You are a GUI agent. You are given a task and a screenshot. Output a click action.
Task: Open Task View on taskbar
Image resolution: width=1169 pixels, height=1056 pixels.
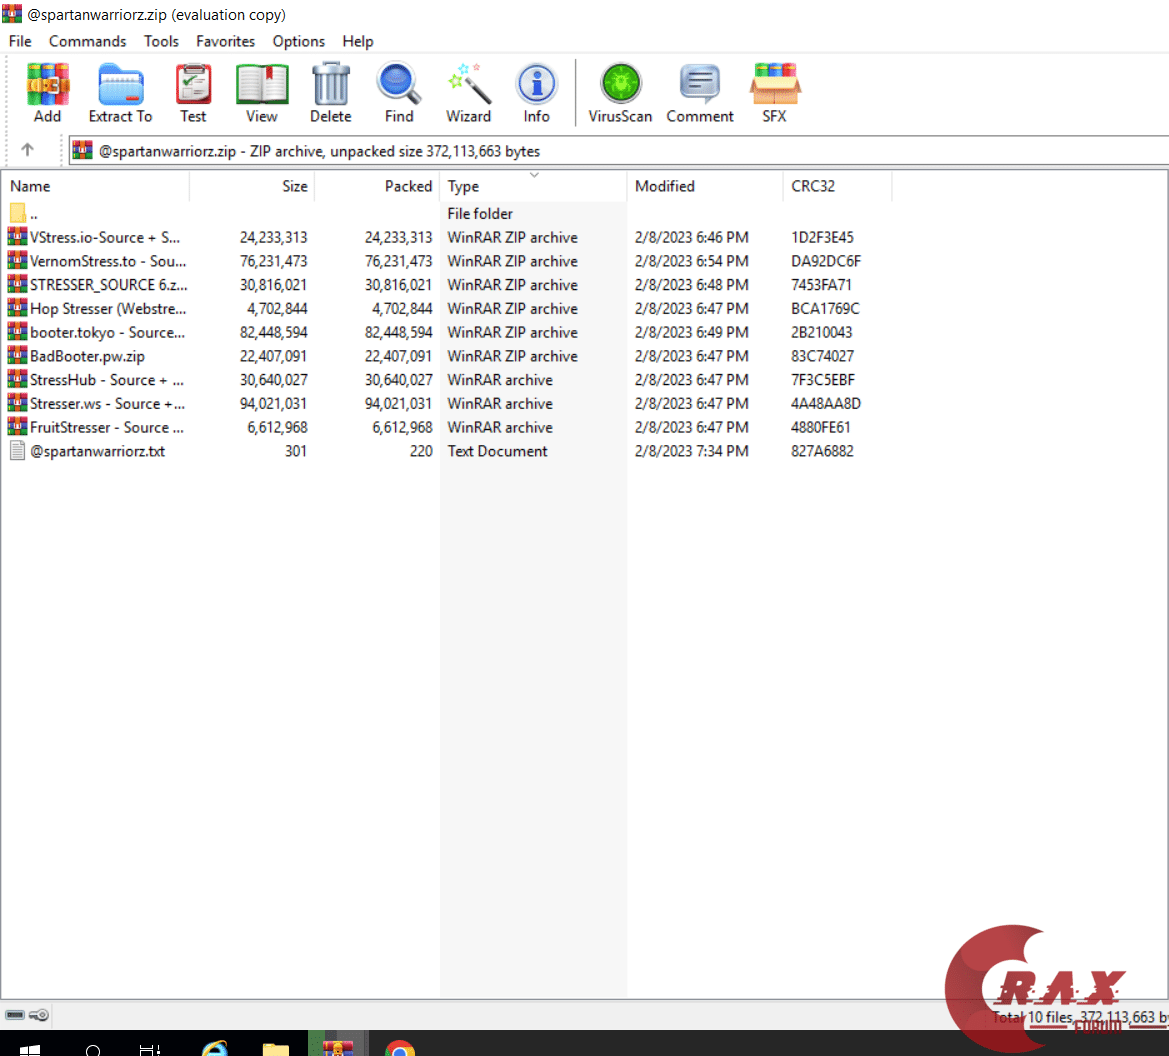(x=150, y=1050)
